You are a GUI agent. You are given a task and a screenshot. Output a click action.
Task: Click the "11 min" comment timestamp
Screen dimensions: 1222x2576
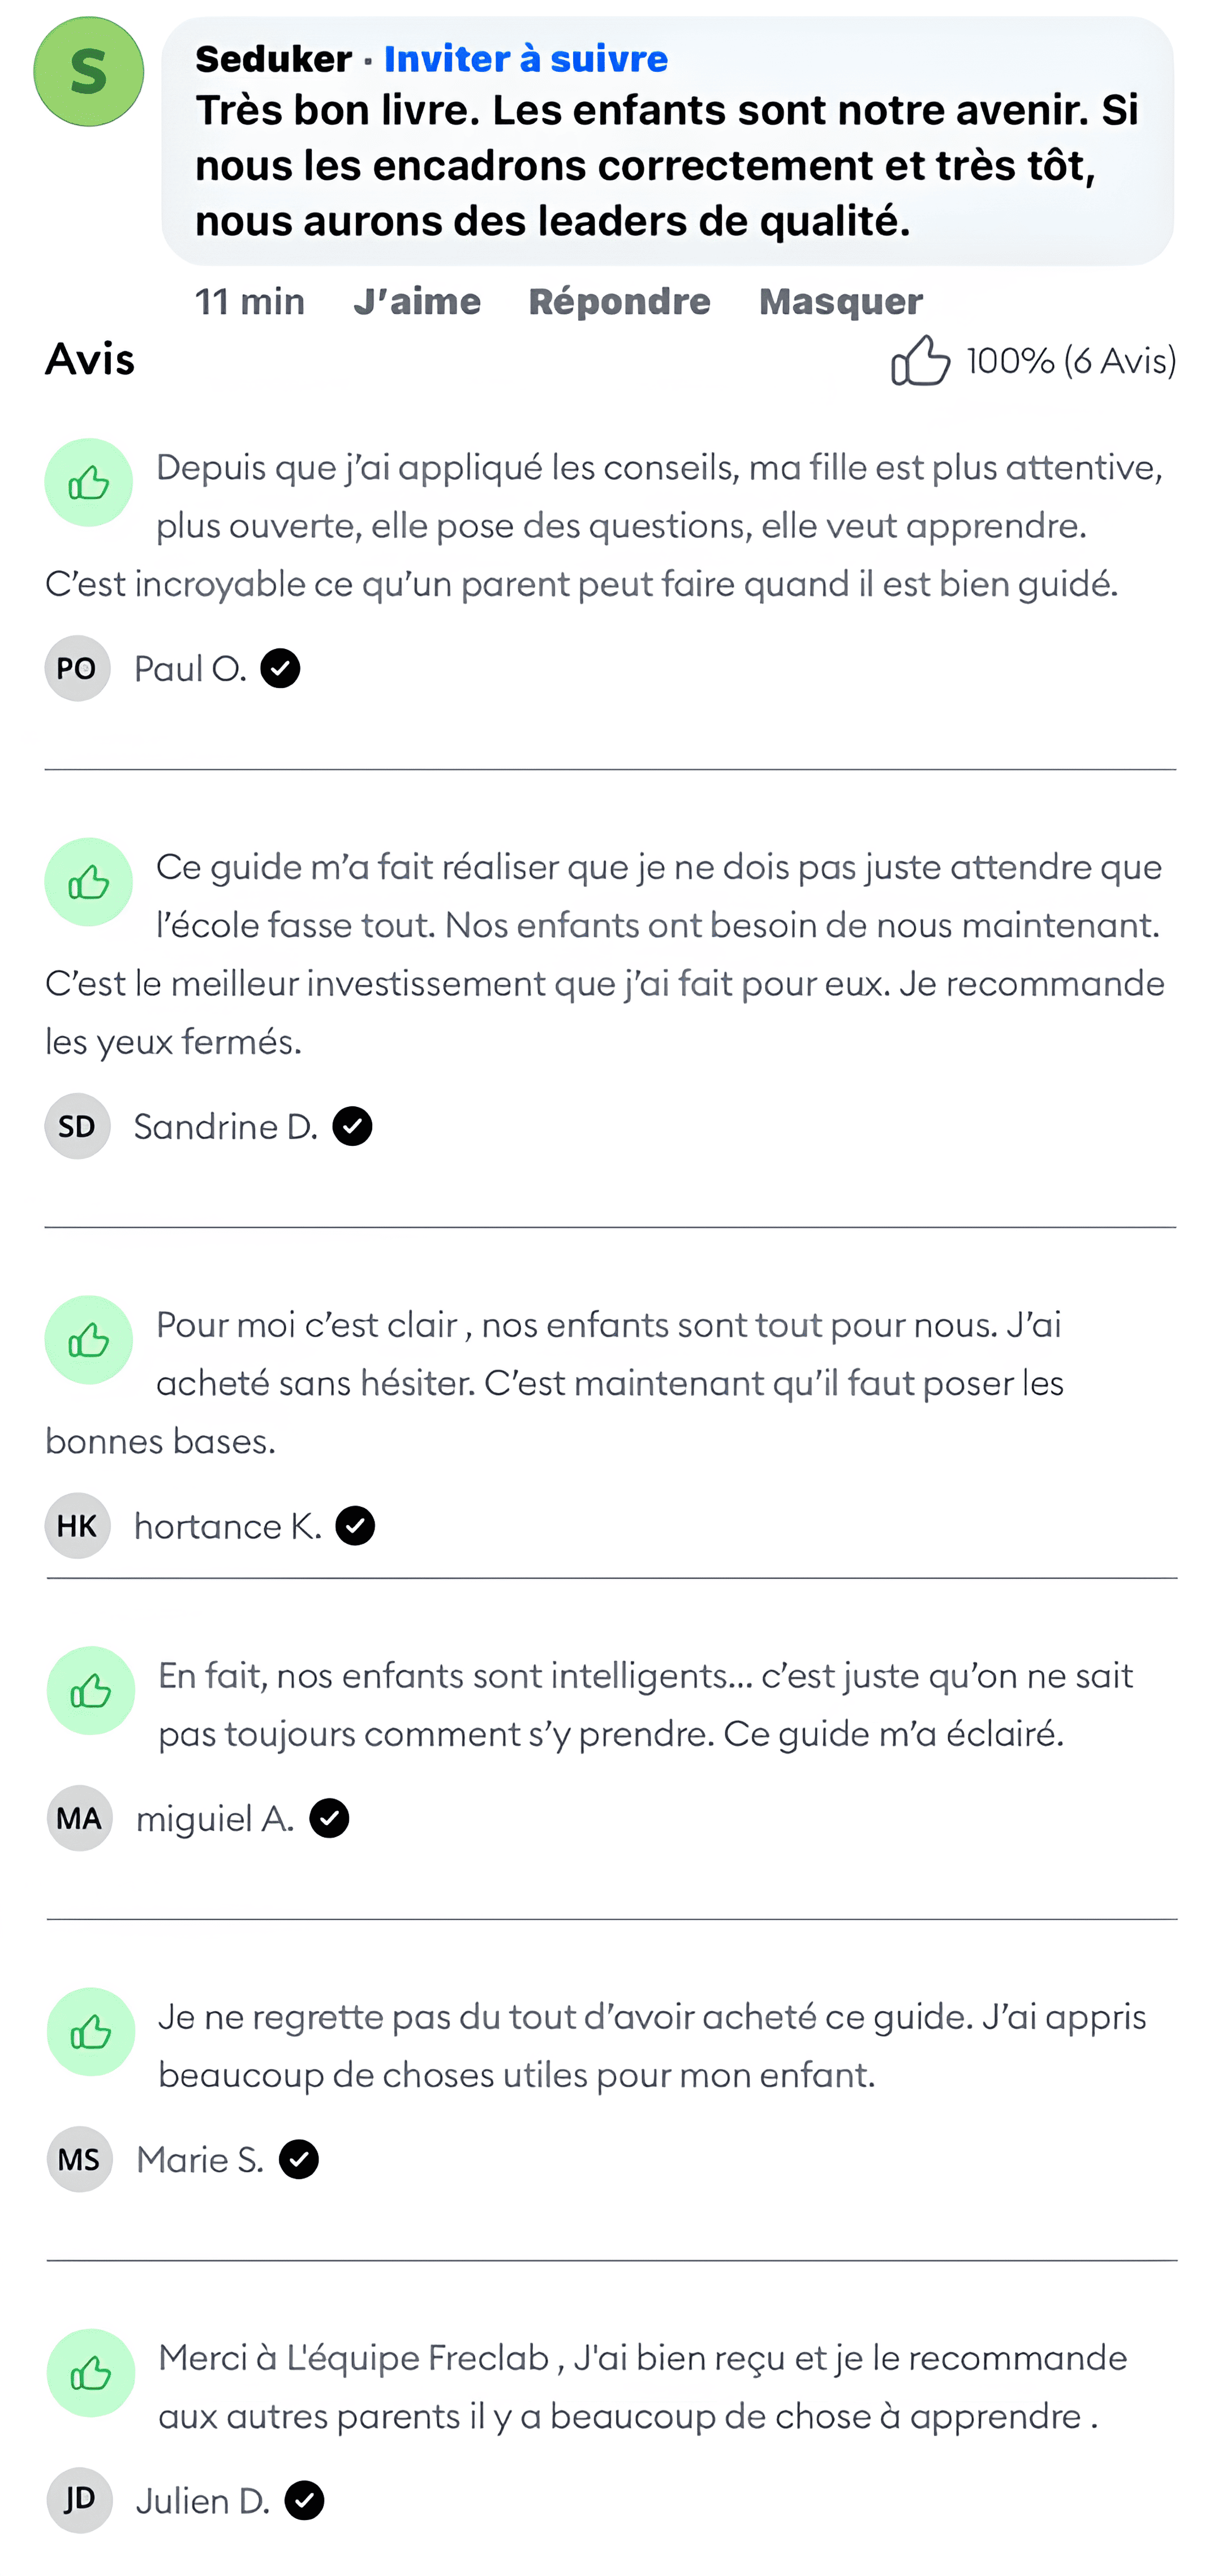pos(250,301)
